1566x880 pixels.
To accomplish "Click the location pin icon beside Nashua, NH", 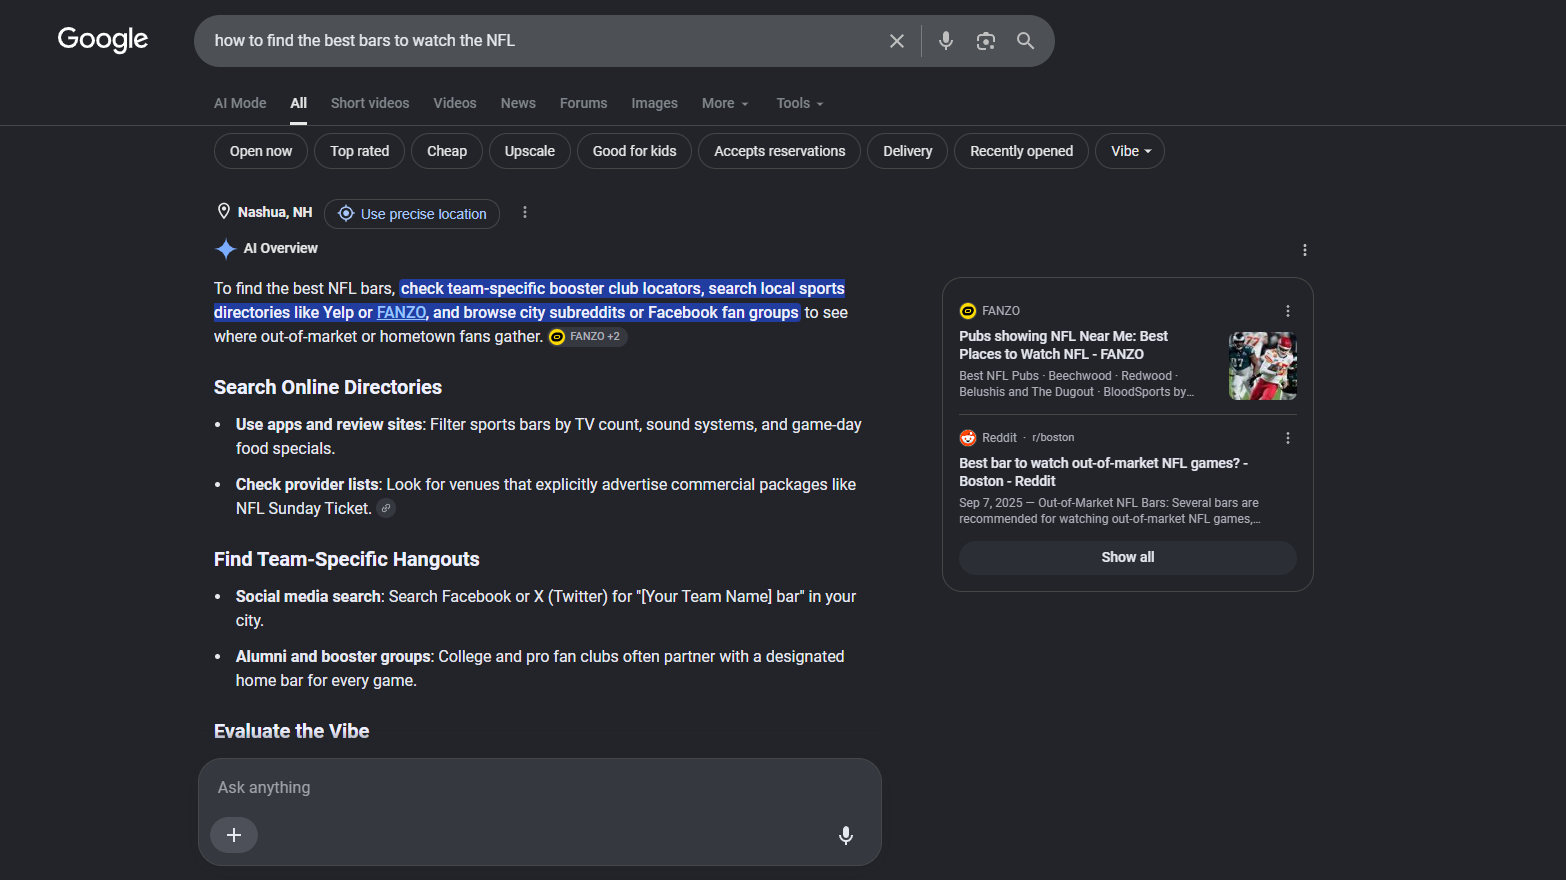I will point(224,212).
